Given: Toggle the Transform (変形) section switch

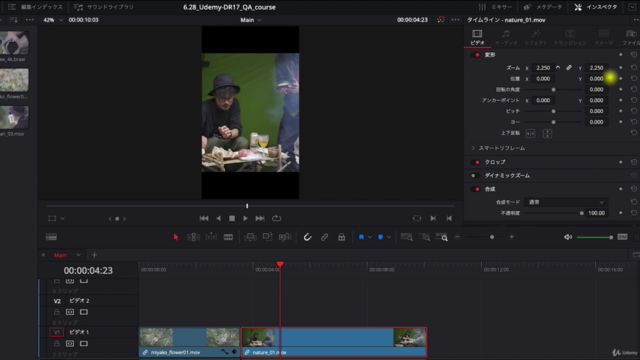Looking at the screenshot, I should click(x=476, y=55).
